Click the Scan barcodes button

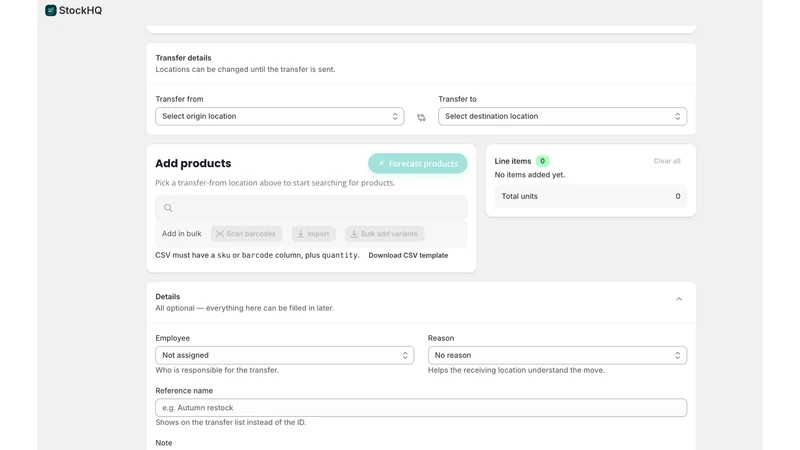click(246, 234)
